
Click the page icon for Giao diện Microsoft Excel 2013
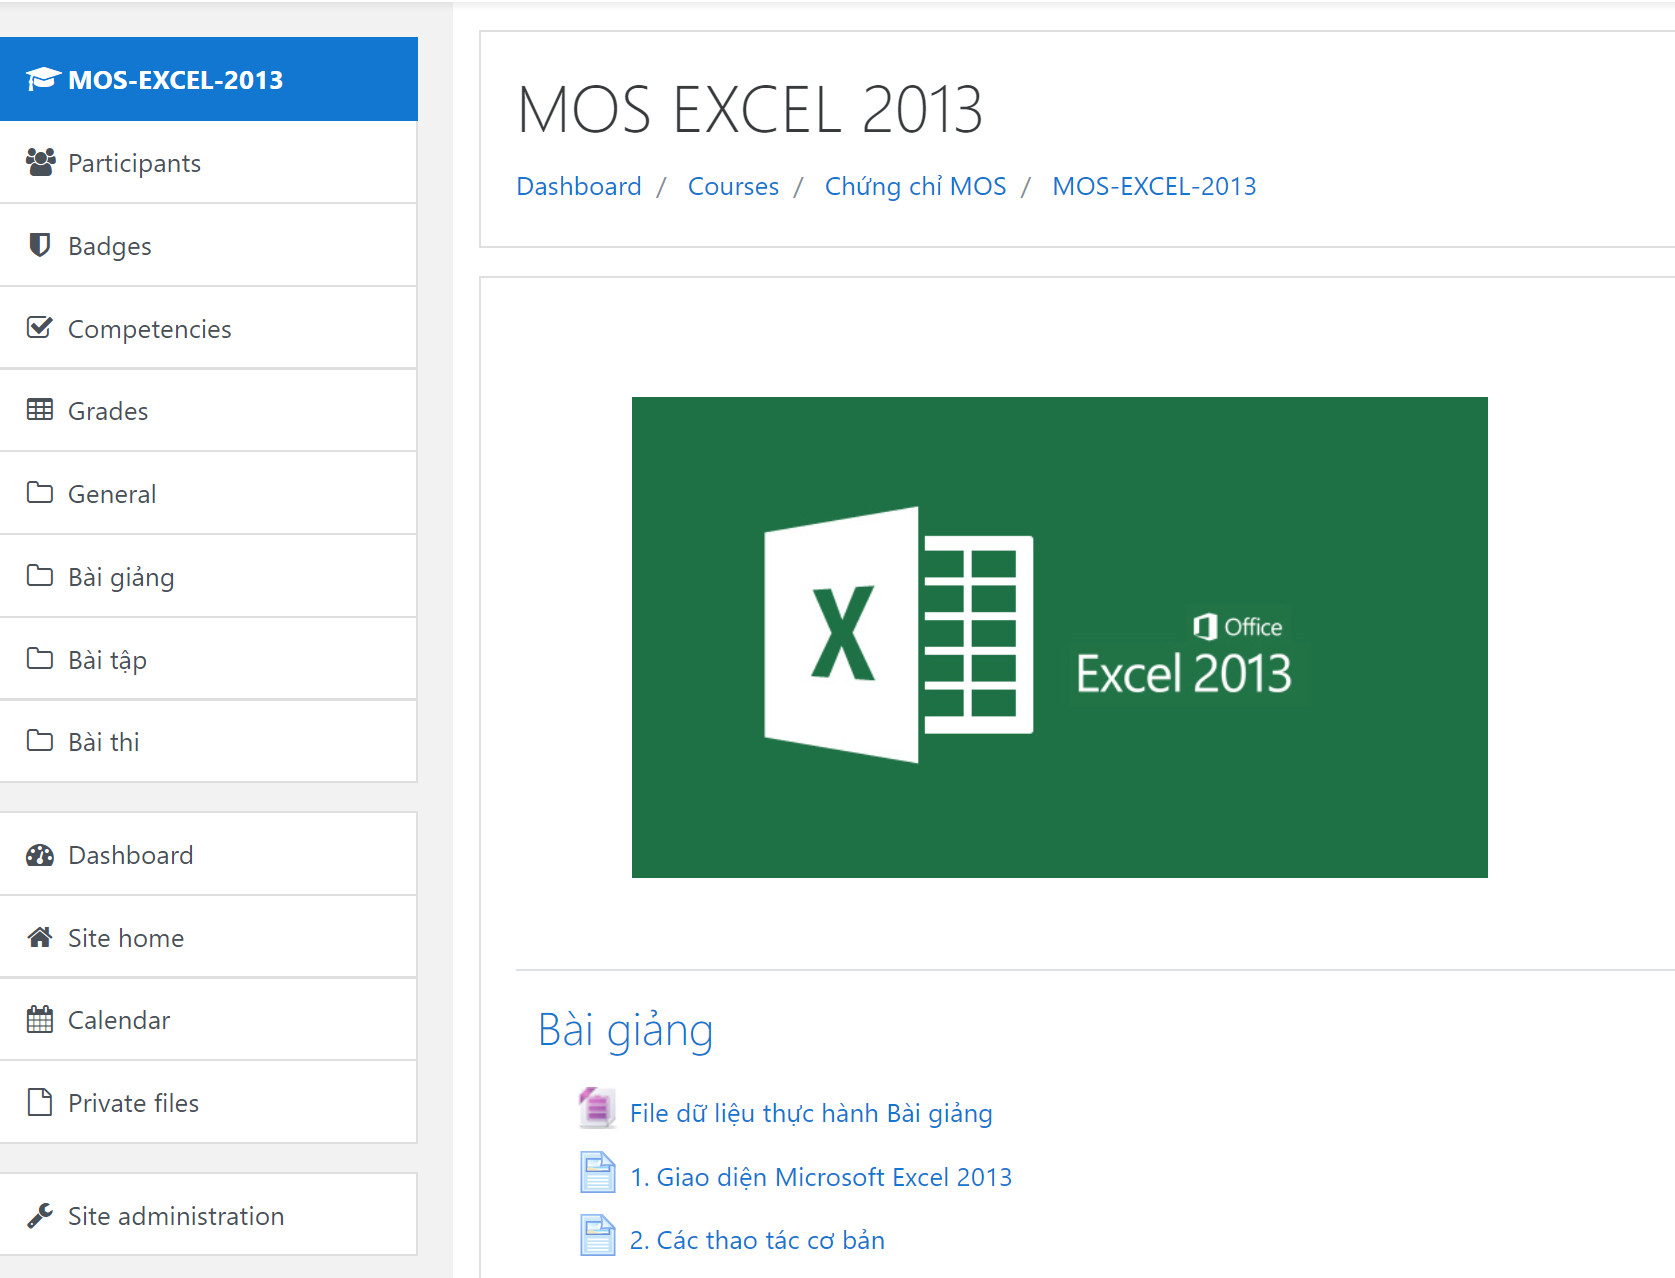tap(598, 1172)
